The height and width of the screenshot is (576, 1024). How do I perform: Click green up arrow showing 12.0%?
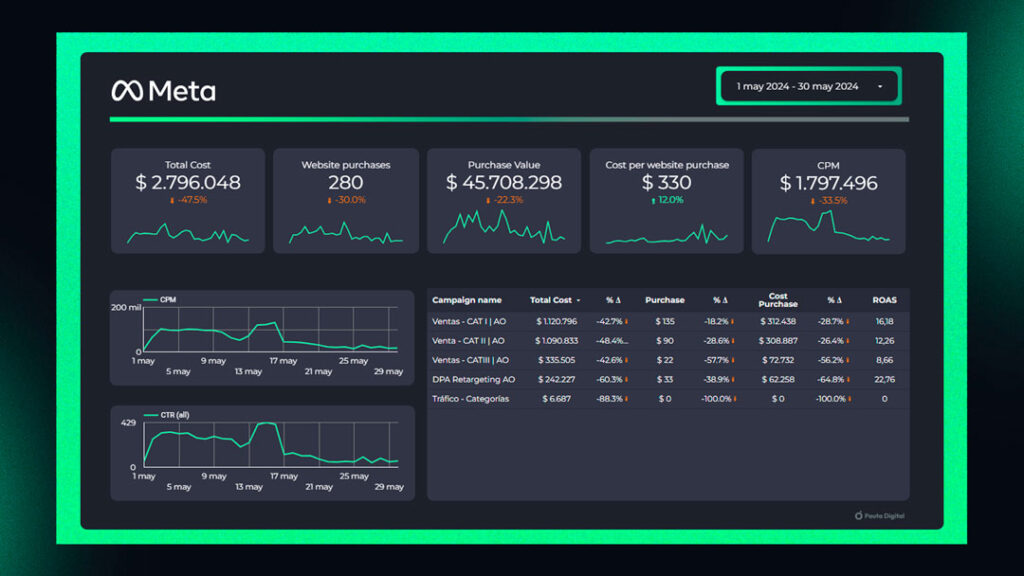coord(653,200)
